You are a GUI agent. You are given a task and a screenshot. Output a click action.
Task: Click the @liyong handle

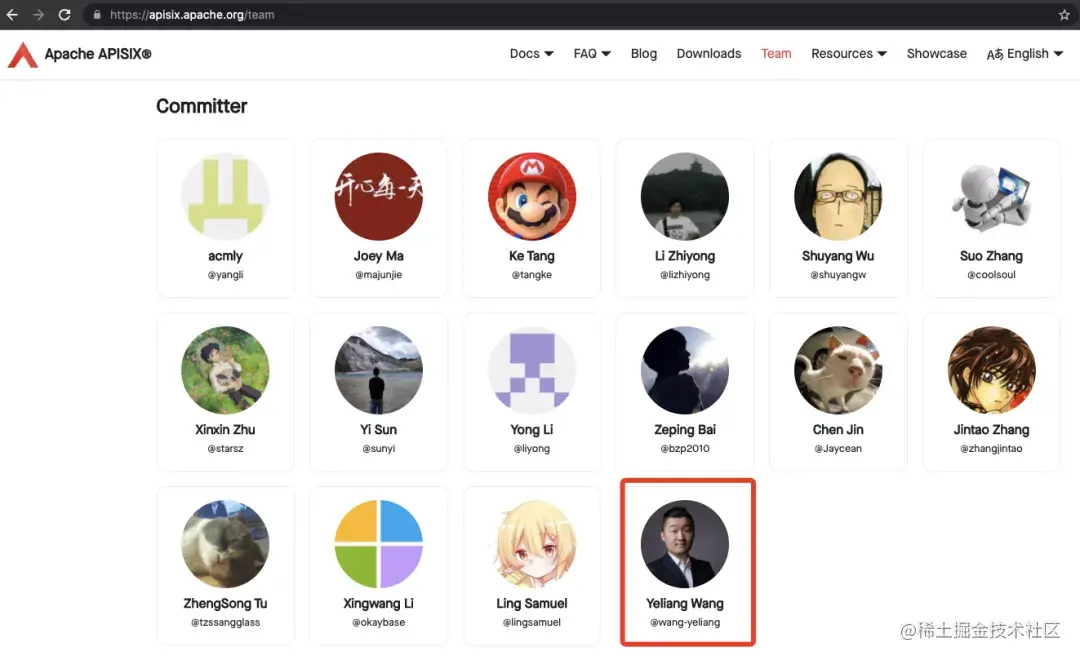(x=532, y=448)
